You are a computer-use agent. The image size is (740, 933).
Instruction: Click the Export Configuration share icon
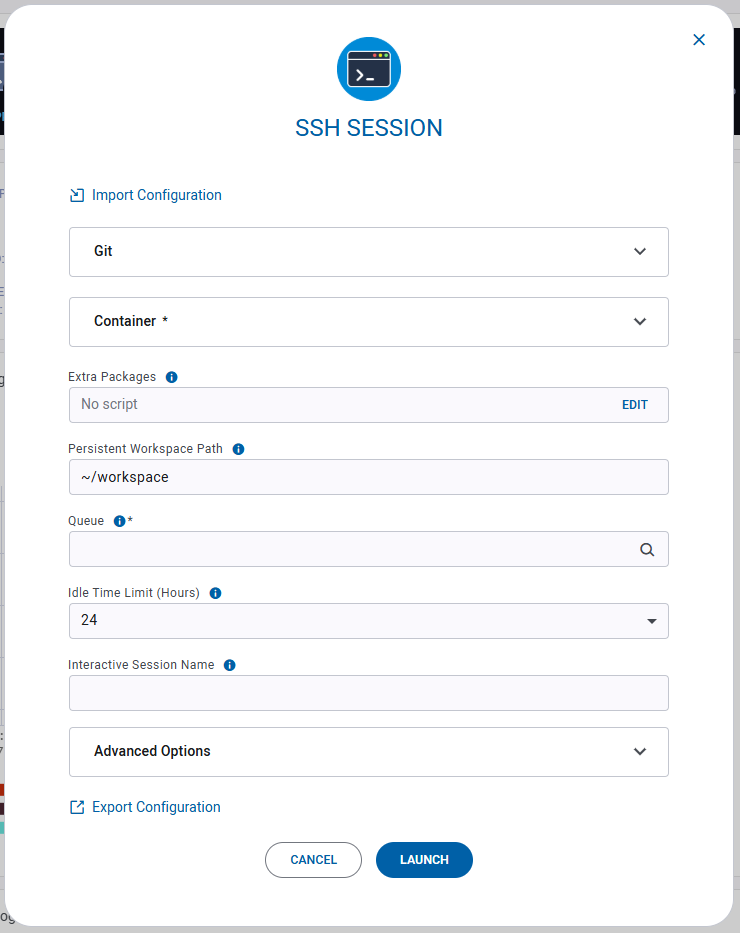pos(77,807)
